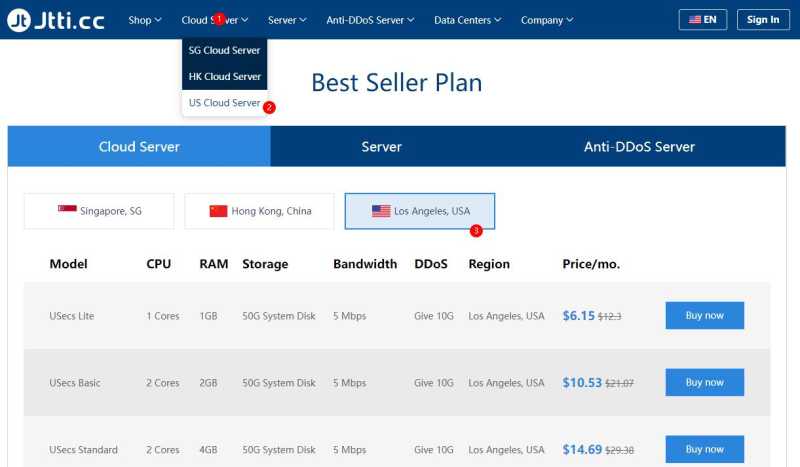Click the Singapore flag icon

67,209
